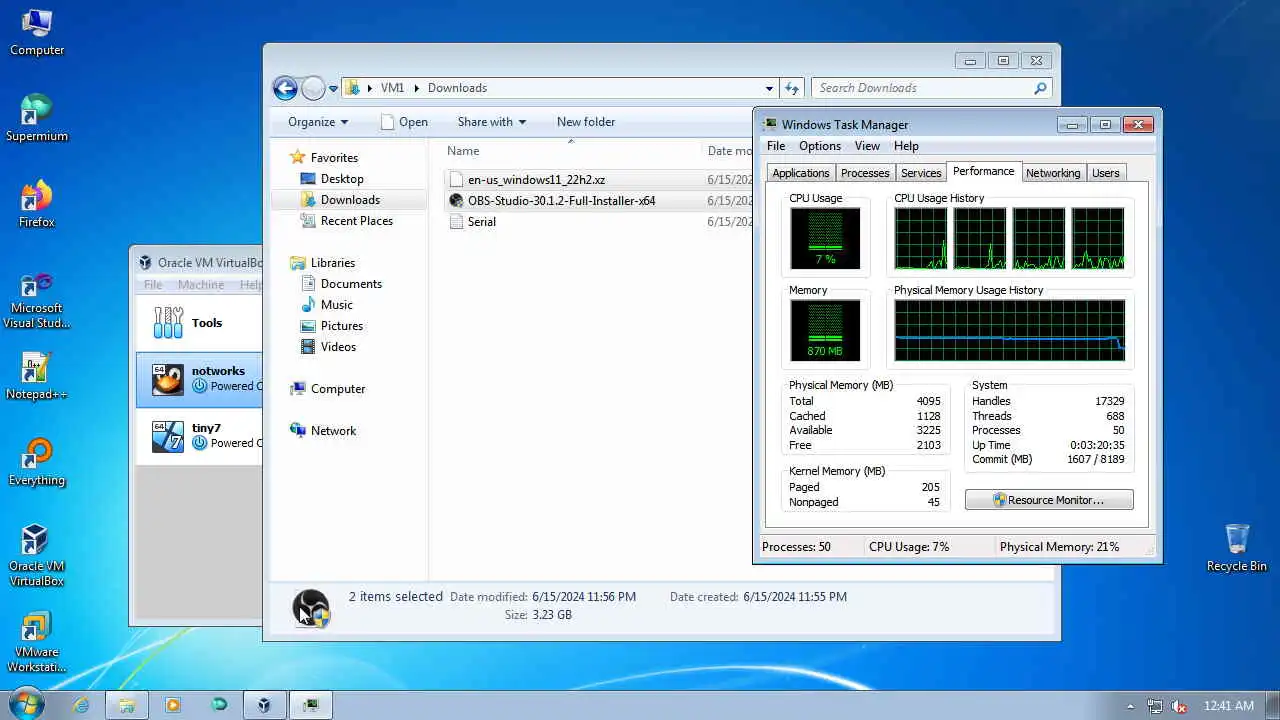
Task: Open the Organize dropdown menu
Action: click(x=318, y=122)
